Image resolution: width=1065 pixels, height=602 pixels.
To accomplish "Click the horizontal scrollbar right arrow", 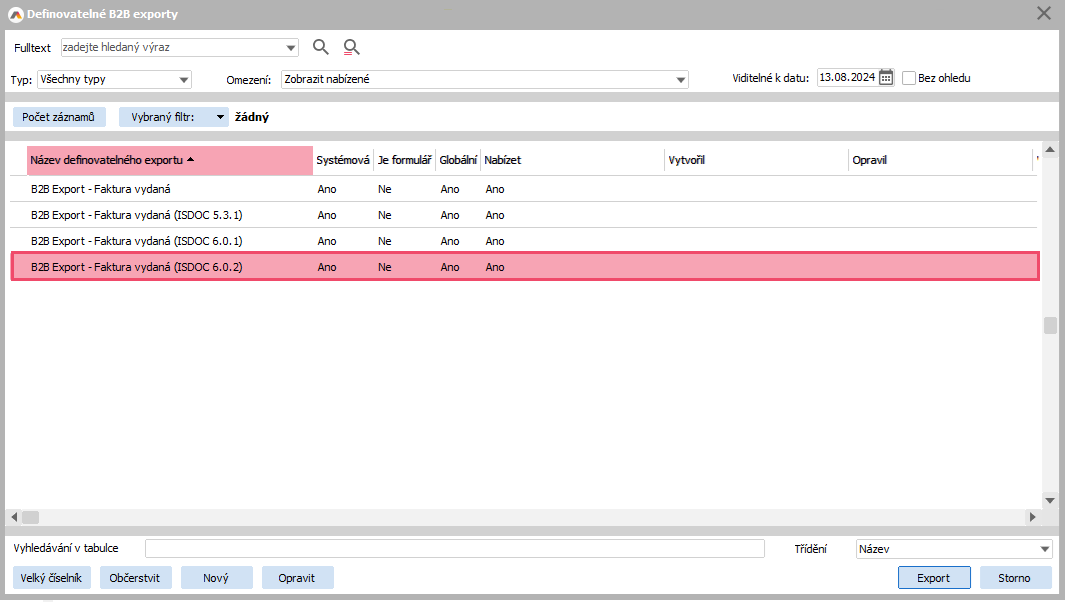I will [x=1033, y=517].
